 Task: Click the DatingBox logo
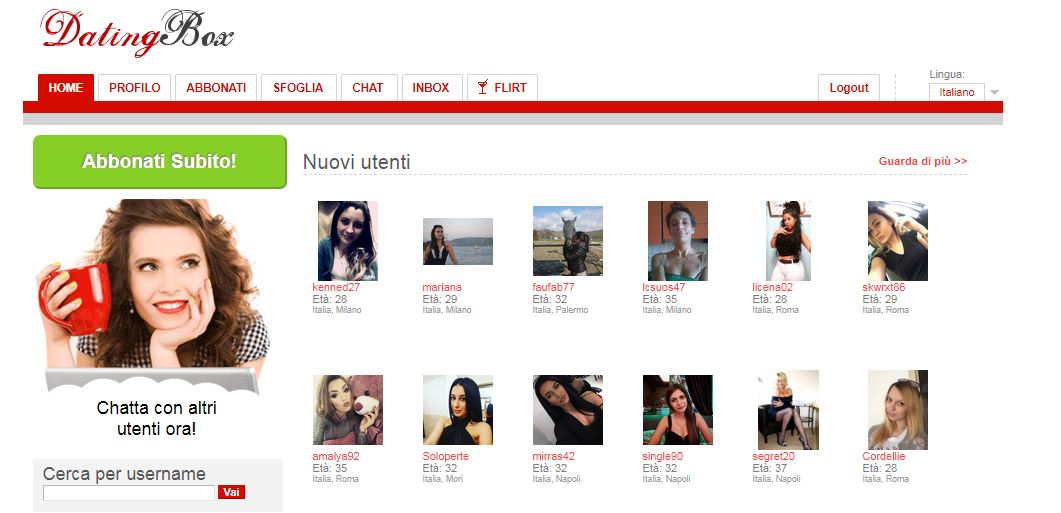coord(136,32)
